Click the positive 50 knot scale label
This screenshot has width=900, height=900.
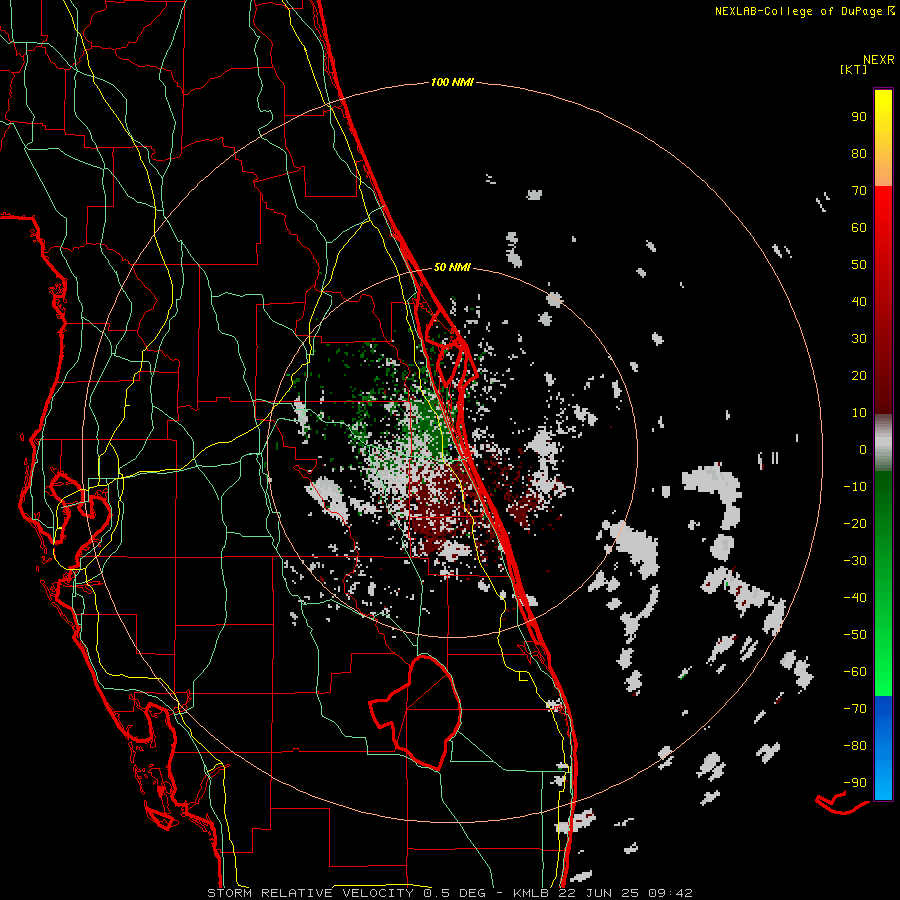point(859,265)
